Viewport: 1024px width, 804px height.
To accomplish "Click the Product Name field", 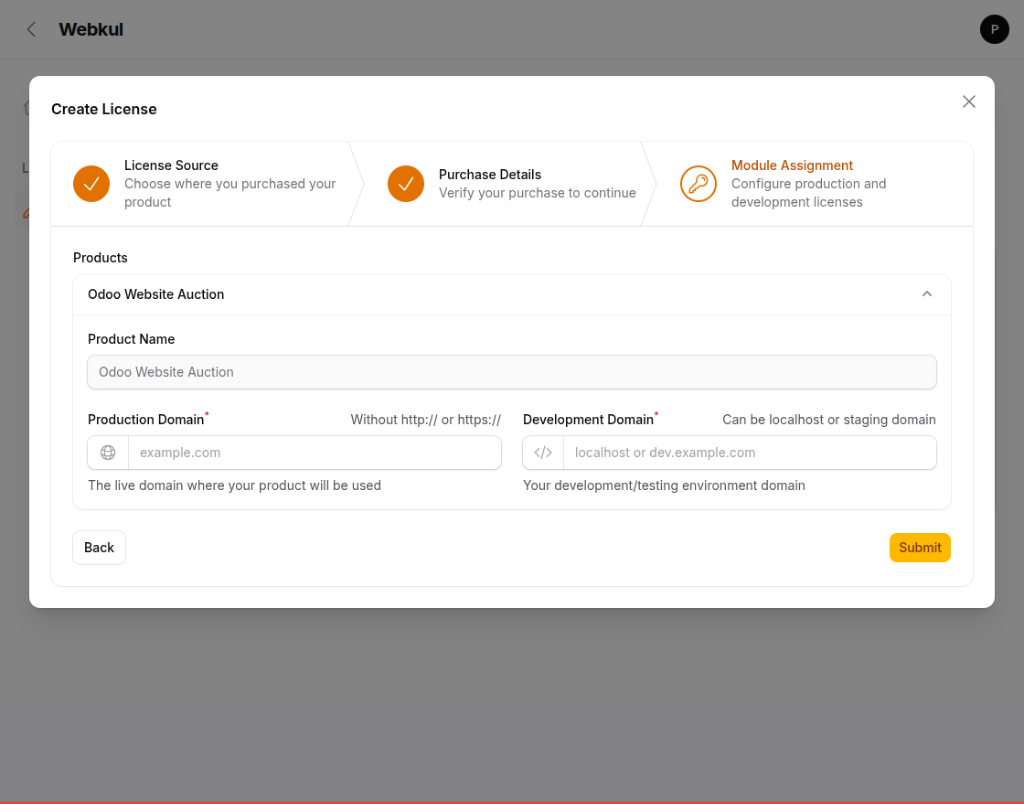I will tap(512, 371).
